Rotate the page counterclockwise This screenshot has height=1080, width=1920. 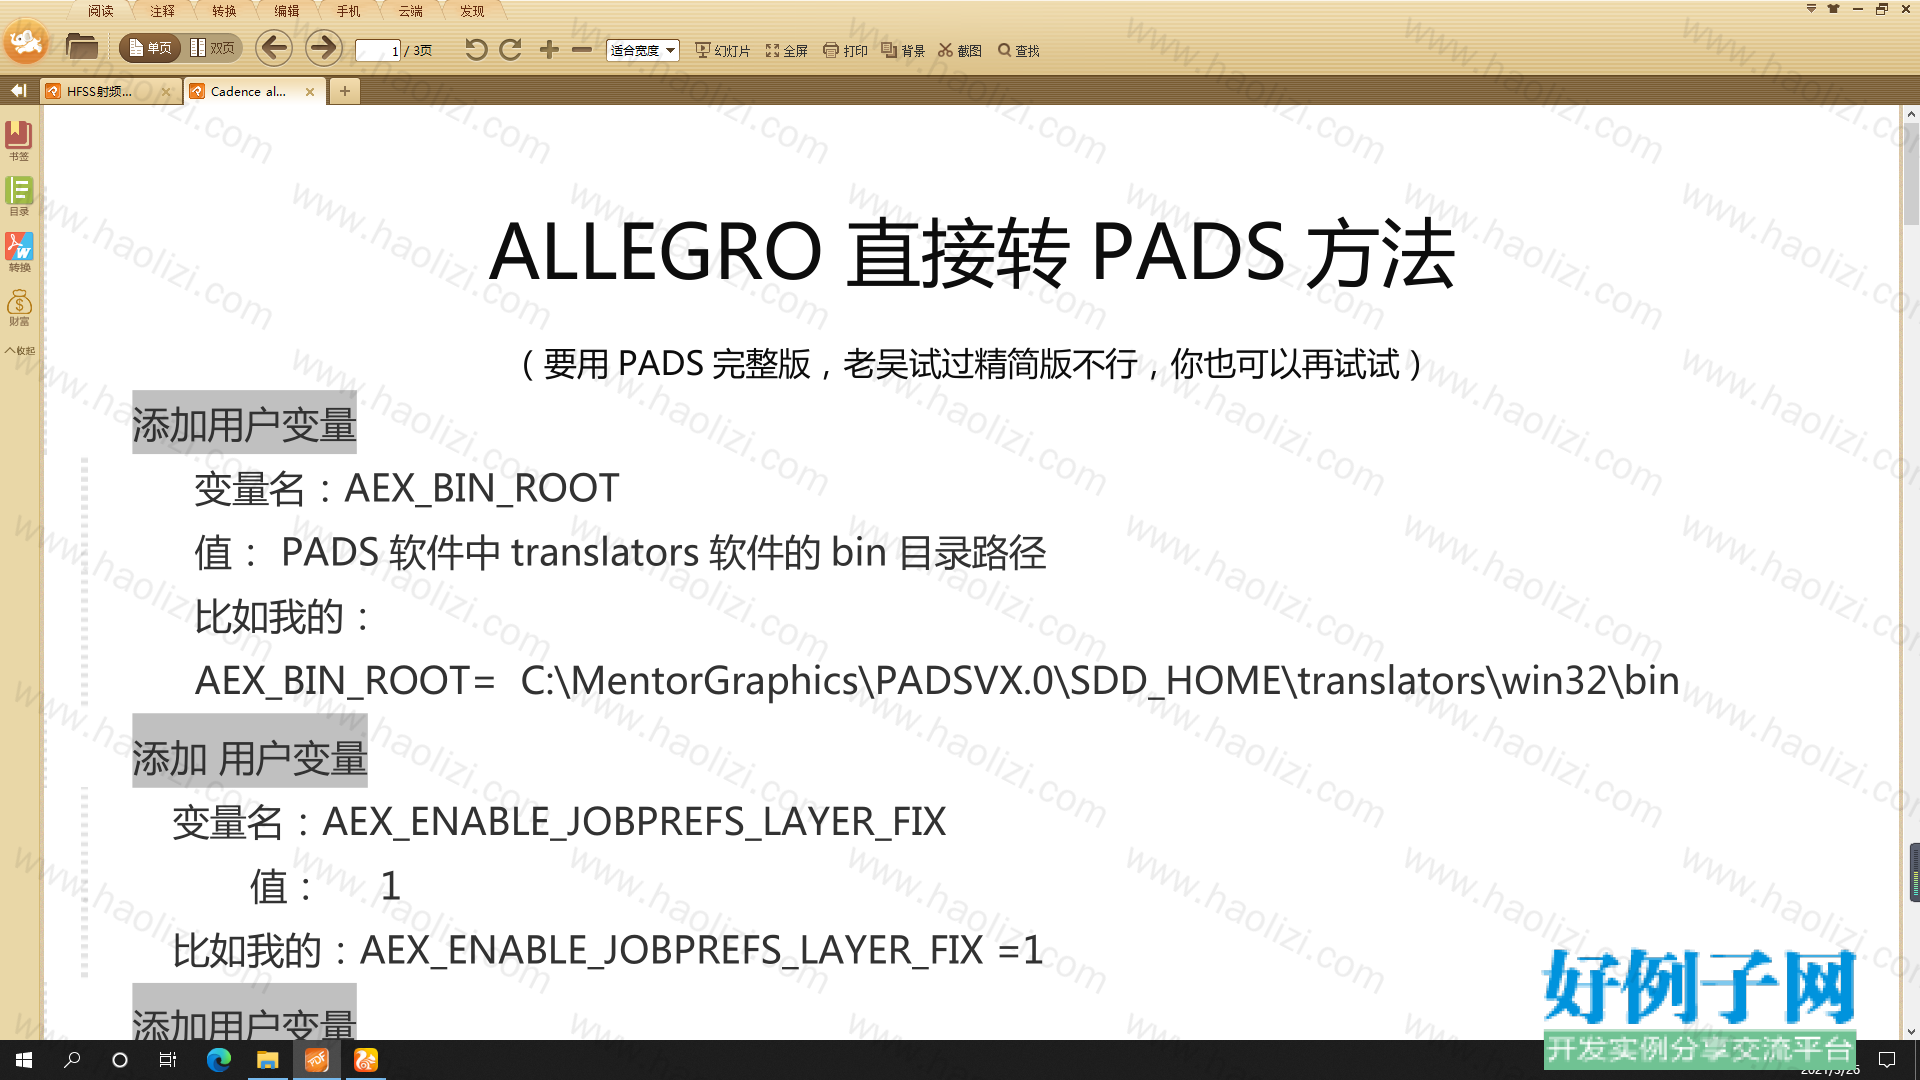(x=476, y=49)
